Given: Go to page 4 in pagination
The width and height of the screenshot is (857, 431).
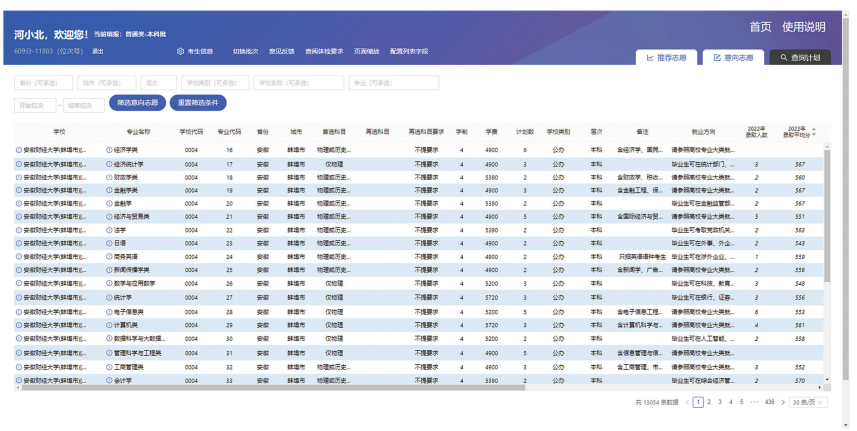Looking at the screenshot, I should click(x=731, y=403).
